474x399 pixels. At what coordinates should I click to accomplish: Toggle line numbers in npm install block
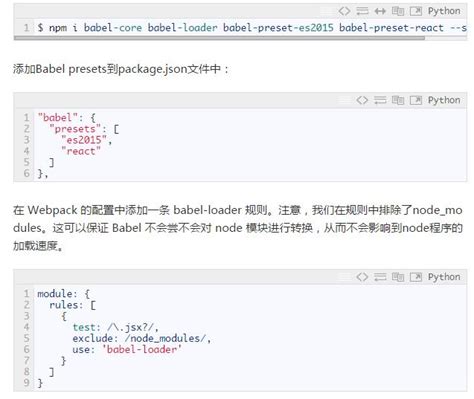click(x=362, y=11)
